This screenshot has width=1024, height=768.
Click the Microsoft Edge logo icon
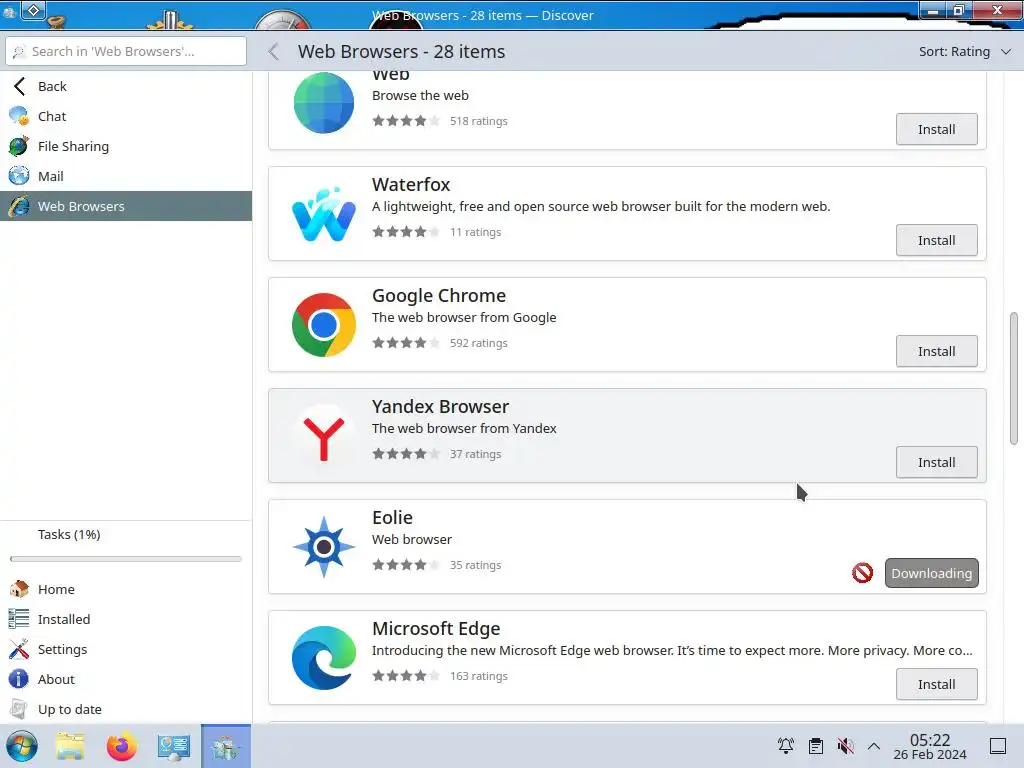click(x=324, y=658)
